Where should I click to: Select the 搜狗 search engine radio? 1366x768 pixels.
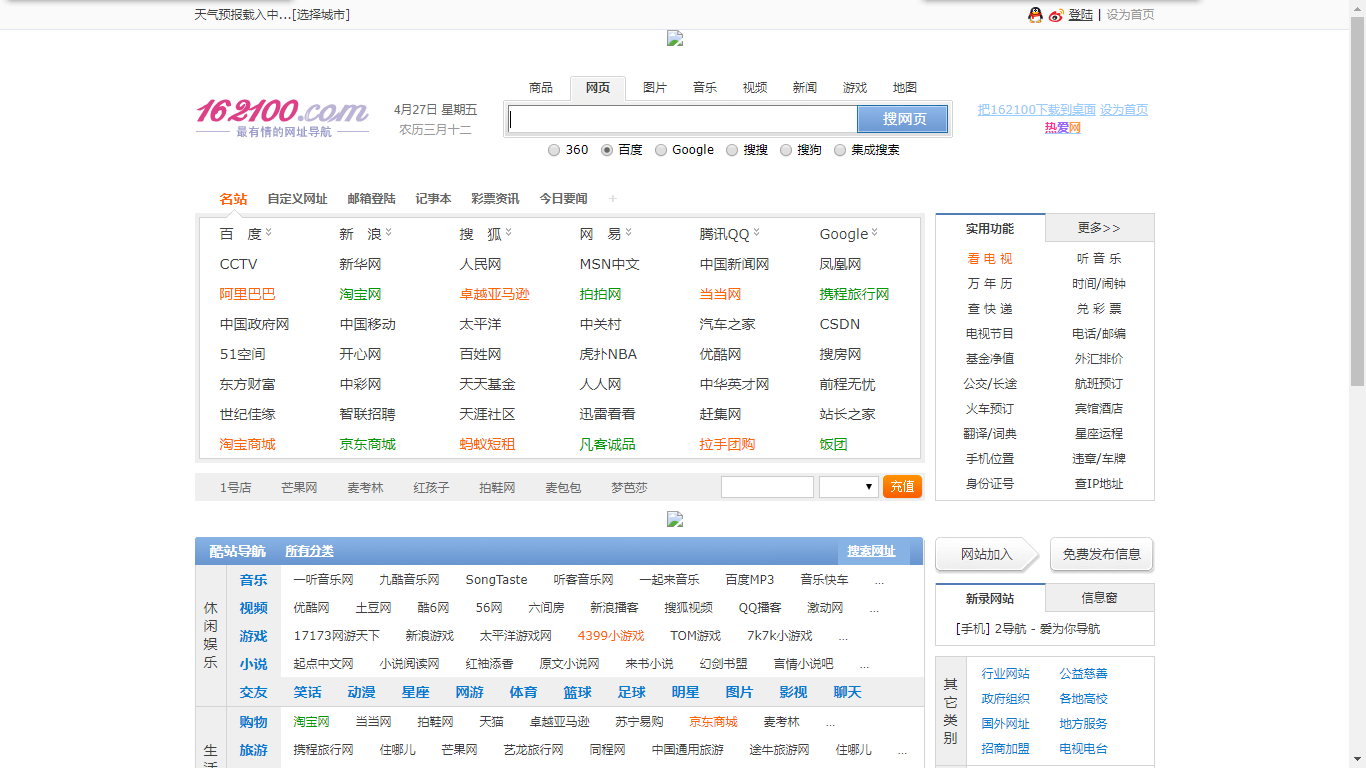click(786, 150)
